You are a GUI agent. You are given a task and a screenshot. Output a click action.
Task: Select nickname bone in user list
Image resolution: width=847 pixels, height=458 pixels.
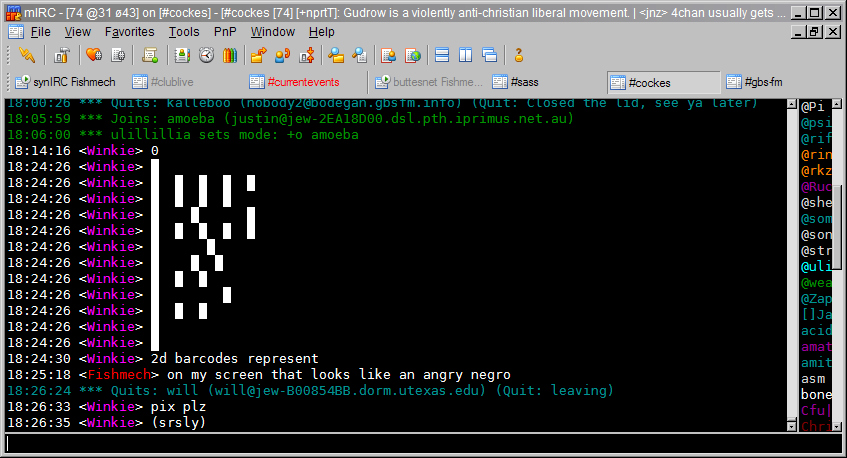pyautogui.click(x=816, y=395)
